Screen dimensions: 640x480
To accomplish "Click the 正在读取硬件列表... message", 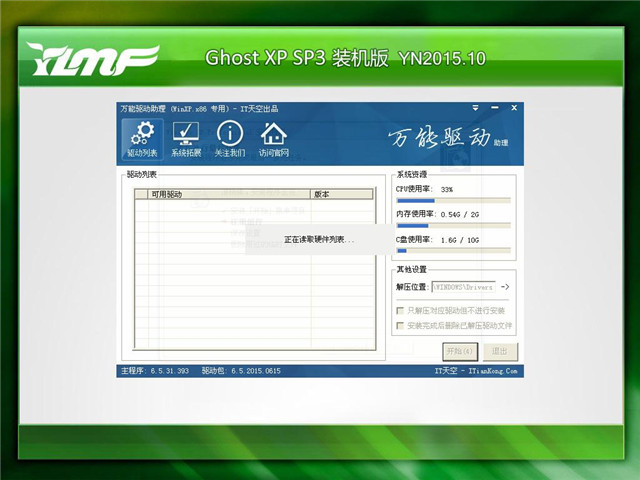I will pos(319,240).
